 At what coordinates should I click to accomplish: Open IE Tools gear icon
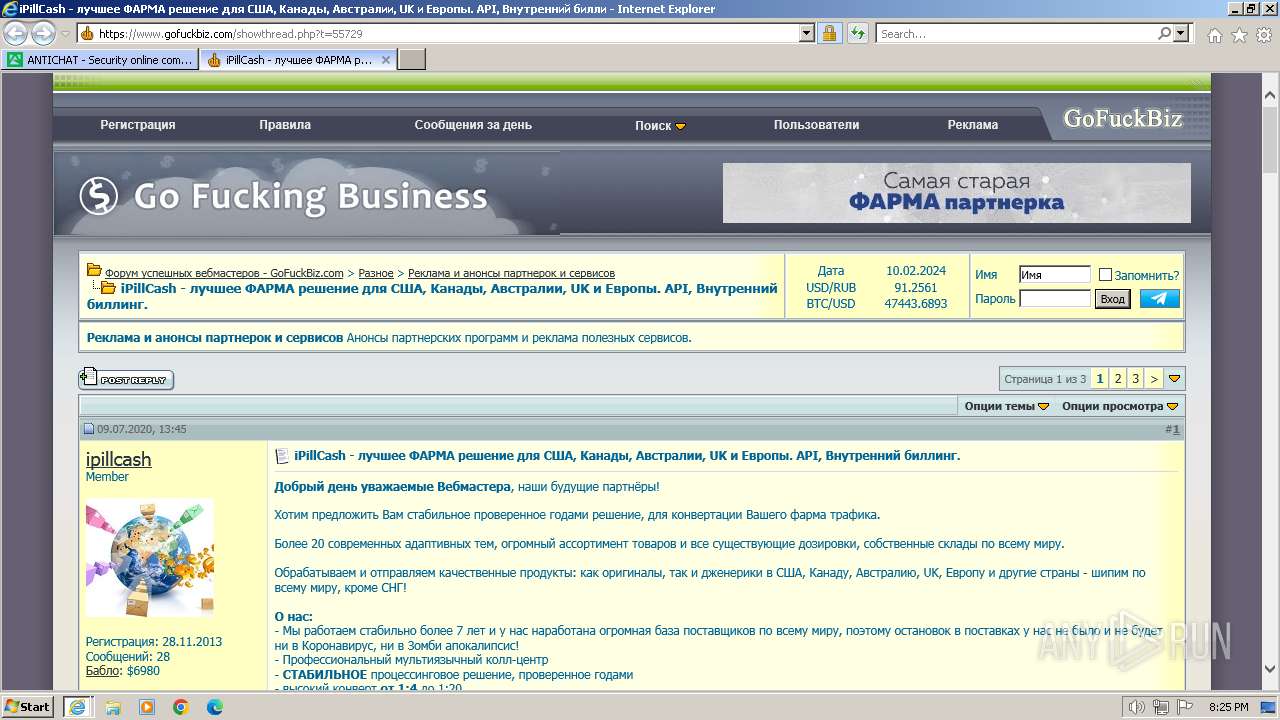point(1263,35)
